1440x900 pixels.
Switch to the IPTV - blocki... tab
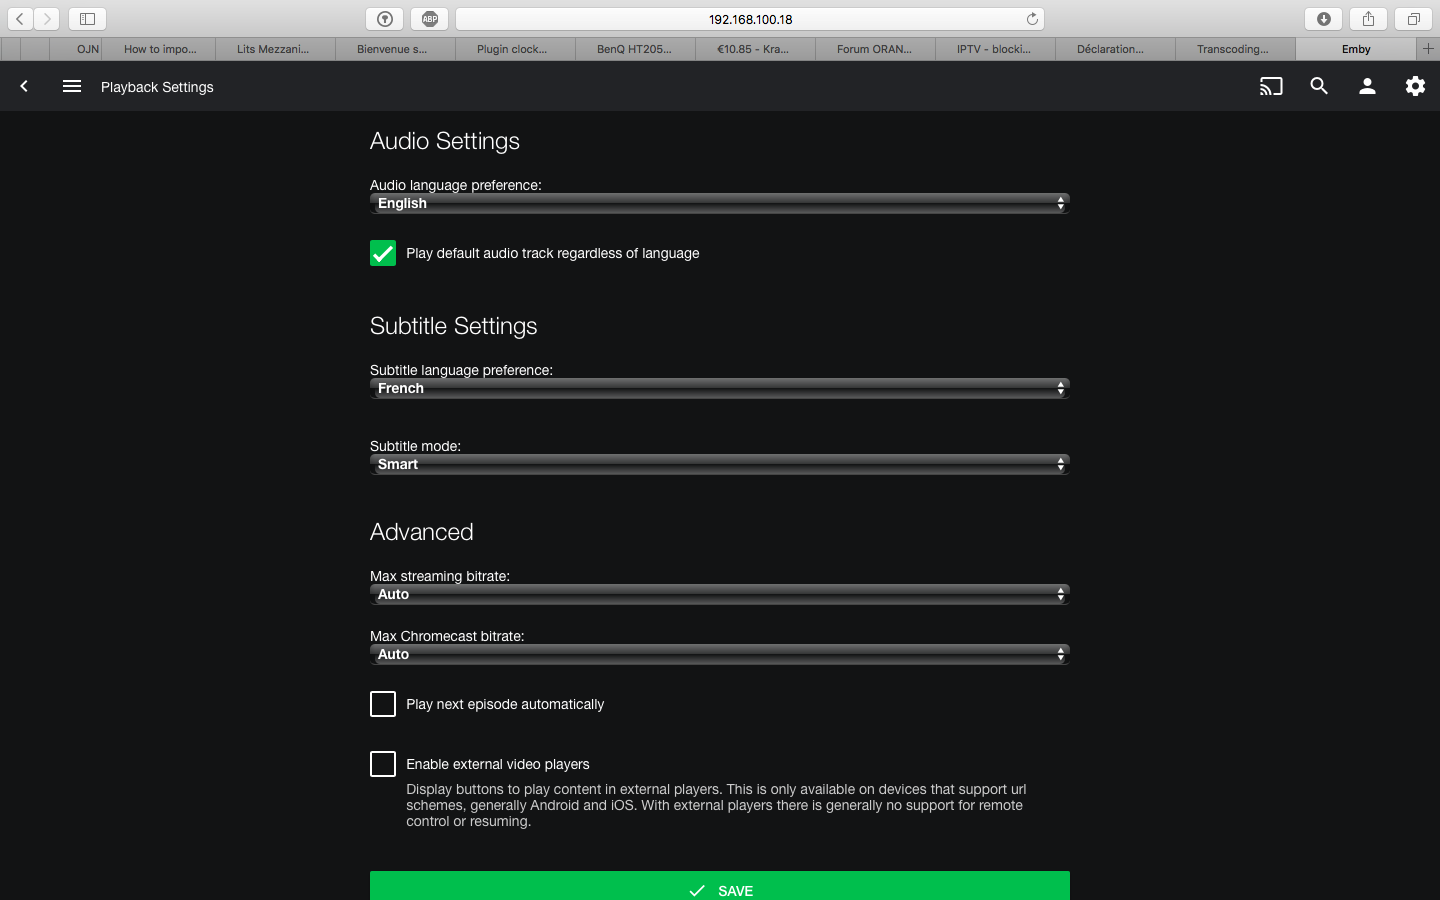(995, 49)
